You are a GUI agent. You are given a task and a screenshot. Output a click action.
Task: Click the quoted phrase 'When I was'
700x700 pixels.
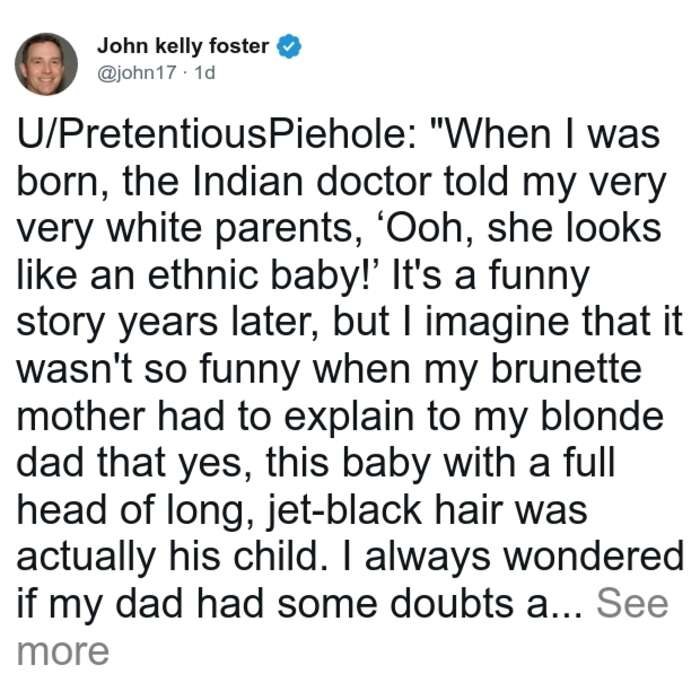[544, 134]
